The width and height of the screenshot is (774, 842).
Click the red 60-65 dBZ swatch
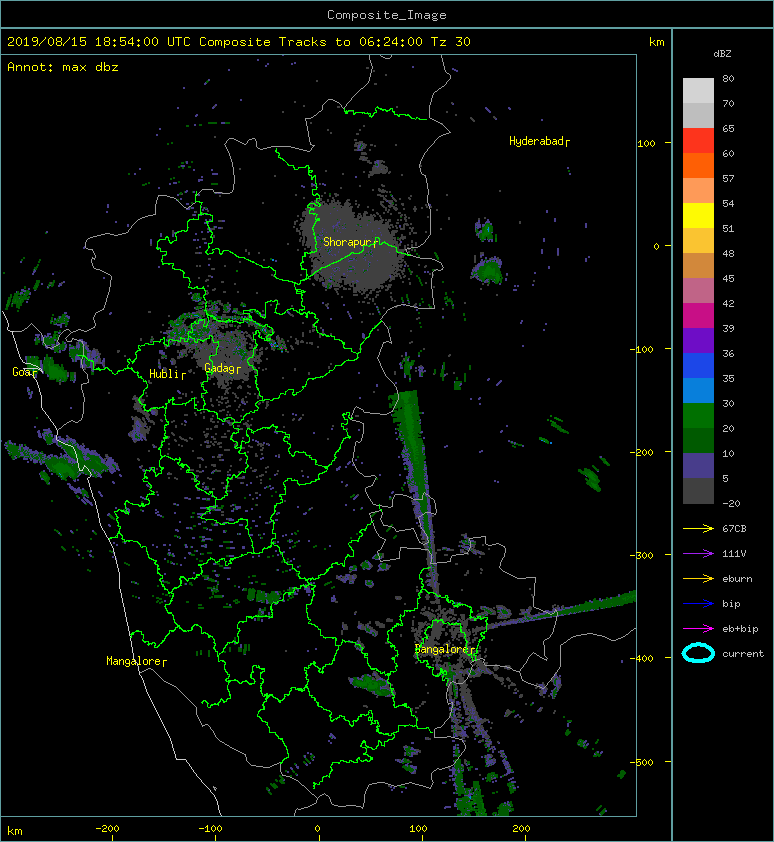click(698, 141)
